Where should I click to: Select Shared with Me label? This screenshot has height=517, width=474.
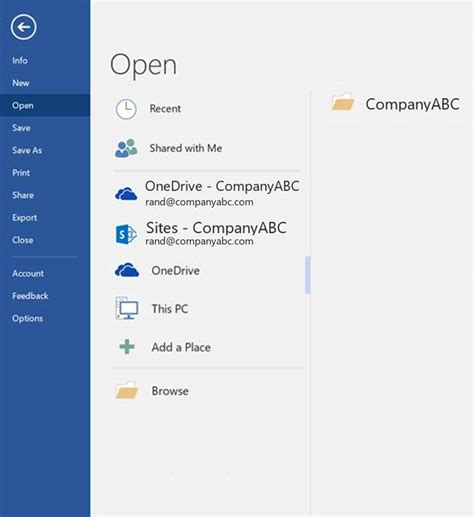pos(186,148)
